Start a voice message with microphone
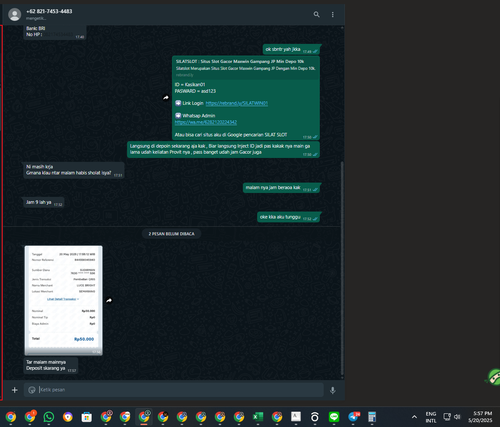The height and width of the screenshot is (427, 500). [x=332, y=390]
